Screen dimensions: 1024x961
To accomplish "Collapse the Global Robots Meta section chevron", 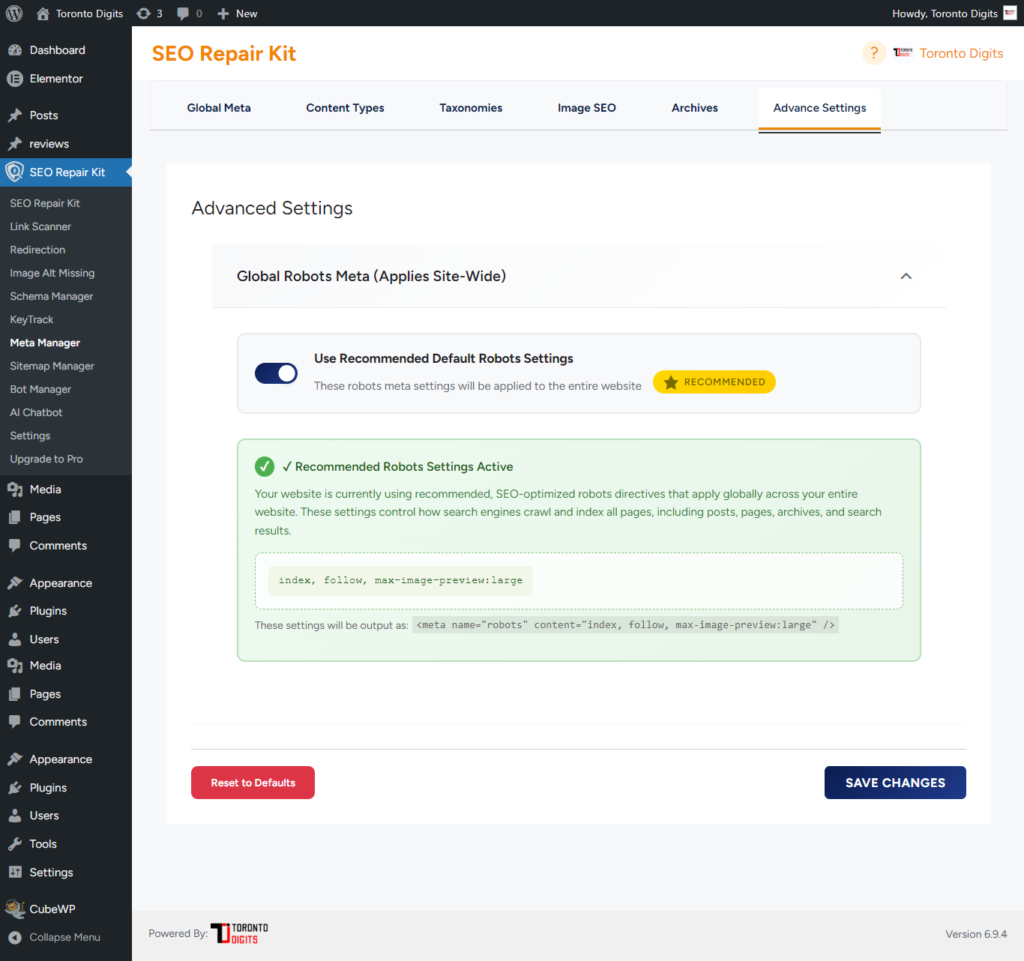I will tap(906, 276).
